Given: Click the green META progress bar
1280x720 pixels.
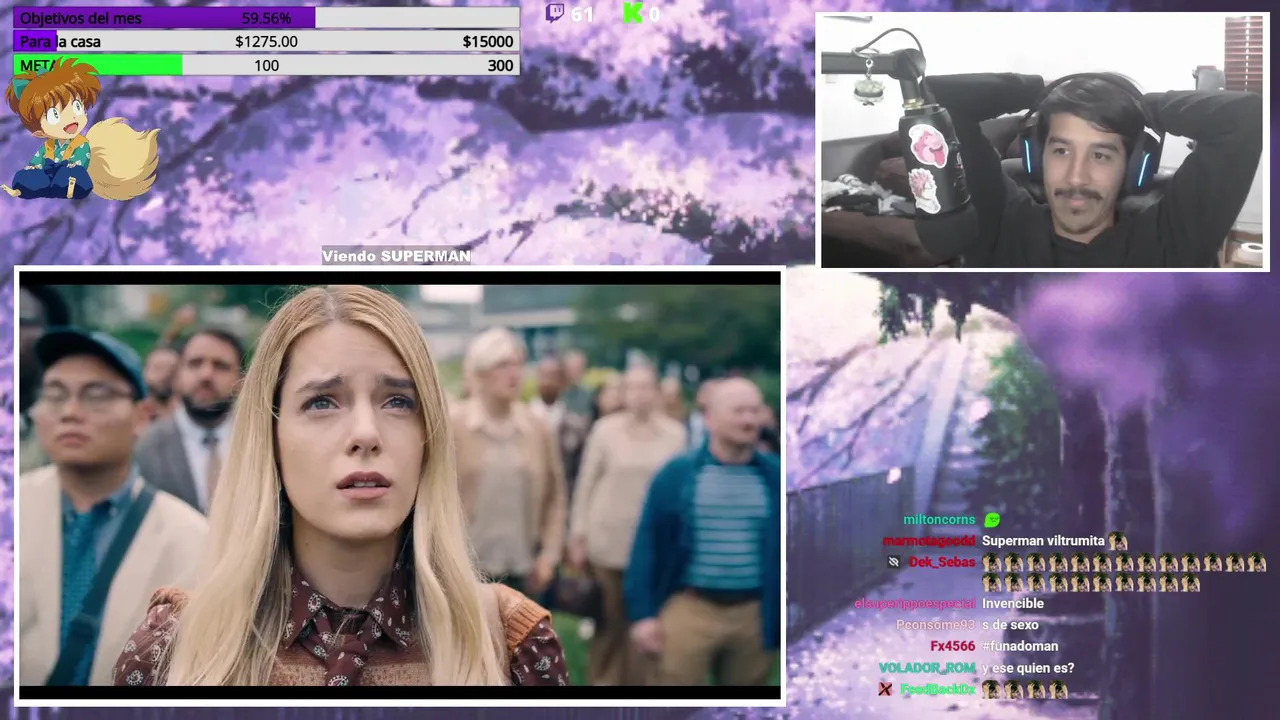Looking at the screenshot, I should click(x=266, y=65).
